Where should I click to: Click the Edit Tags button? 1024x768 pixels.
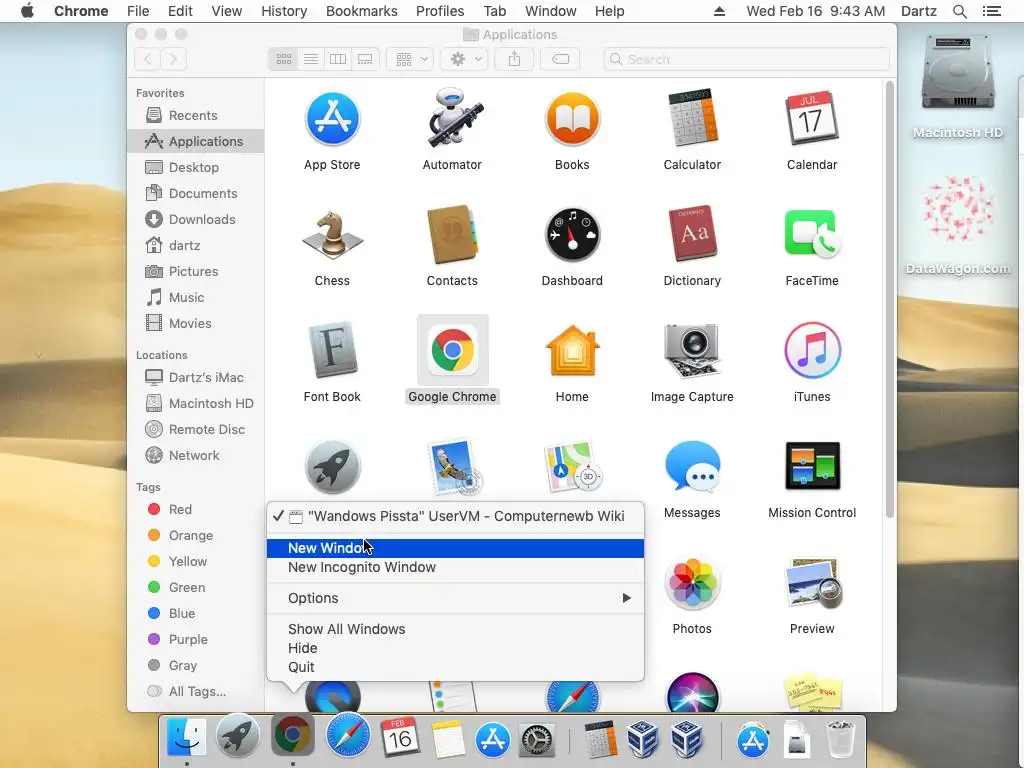560,59
